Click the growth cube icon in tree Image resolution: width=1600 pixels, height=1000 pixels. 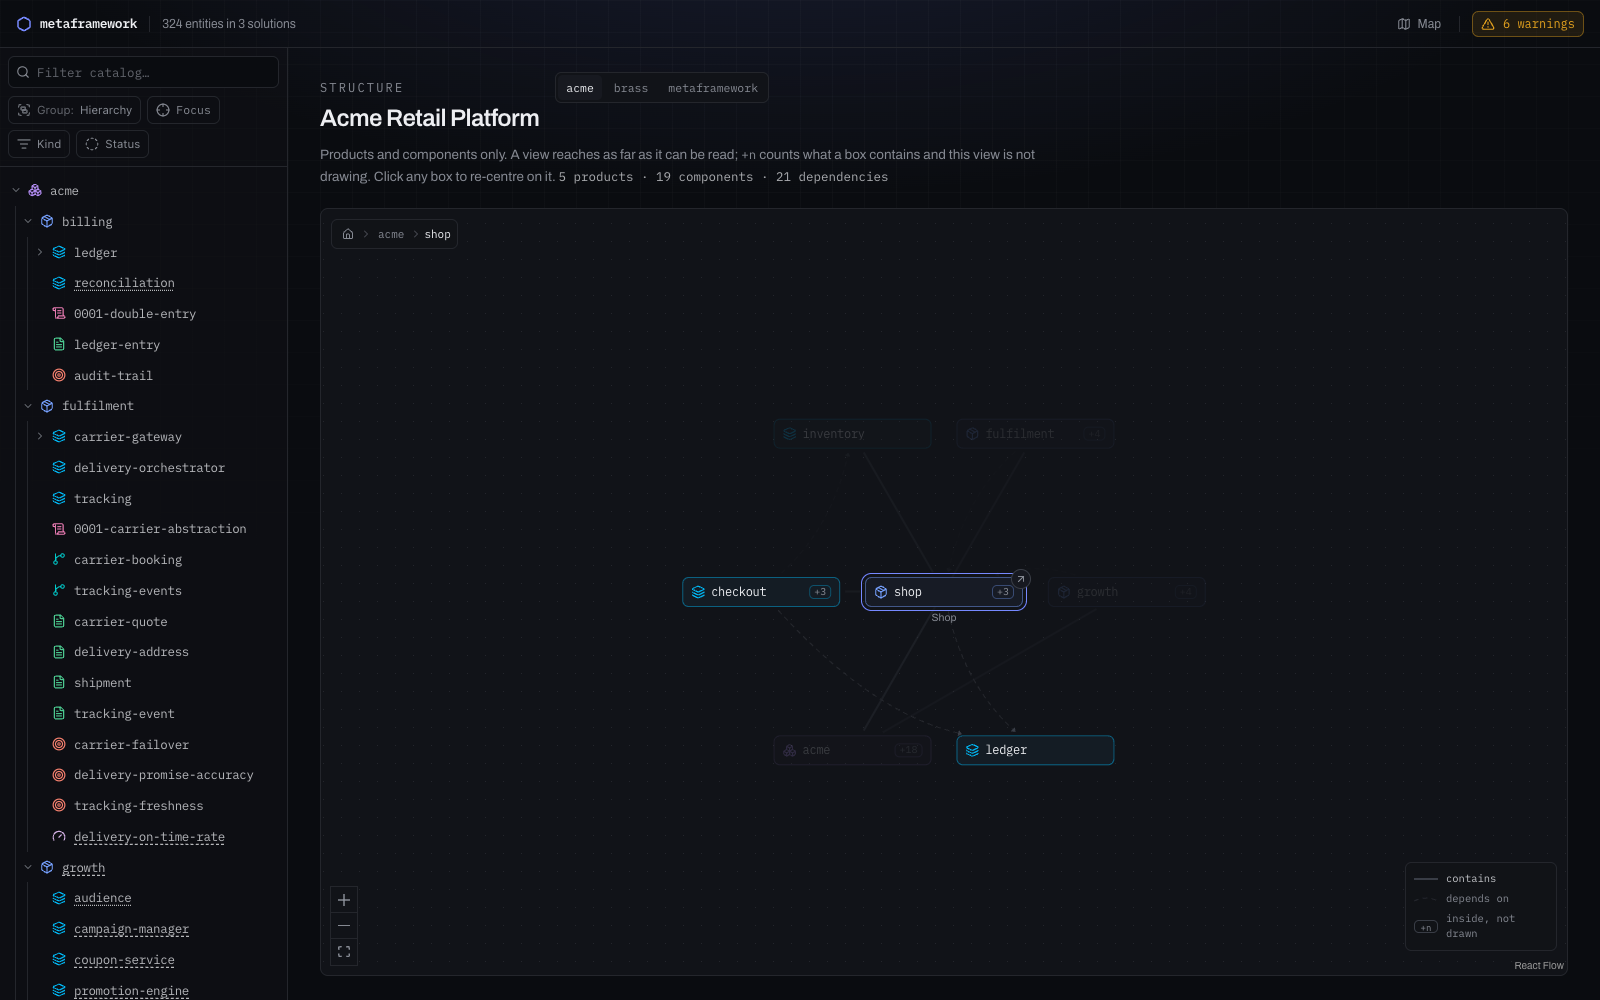pyautogui.click(x=47, y=867)
